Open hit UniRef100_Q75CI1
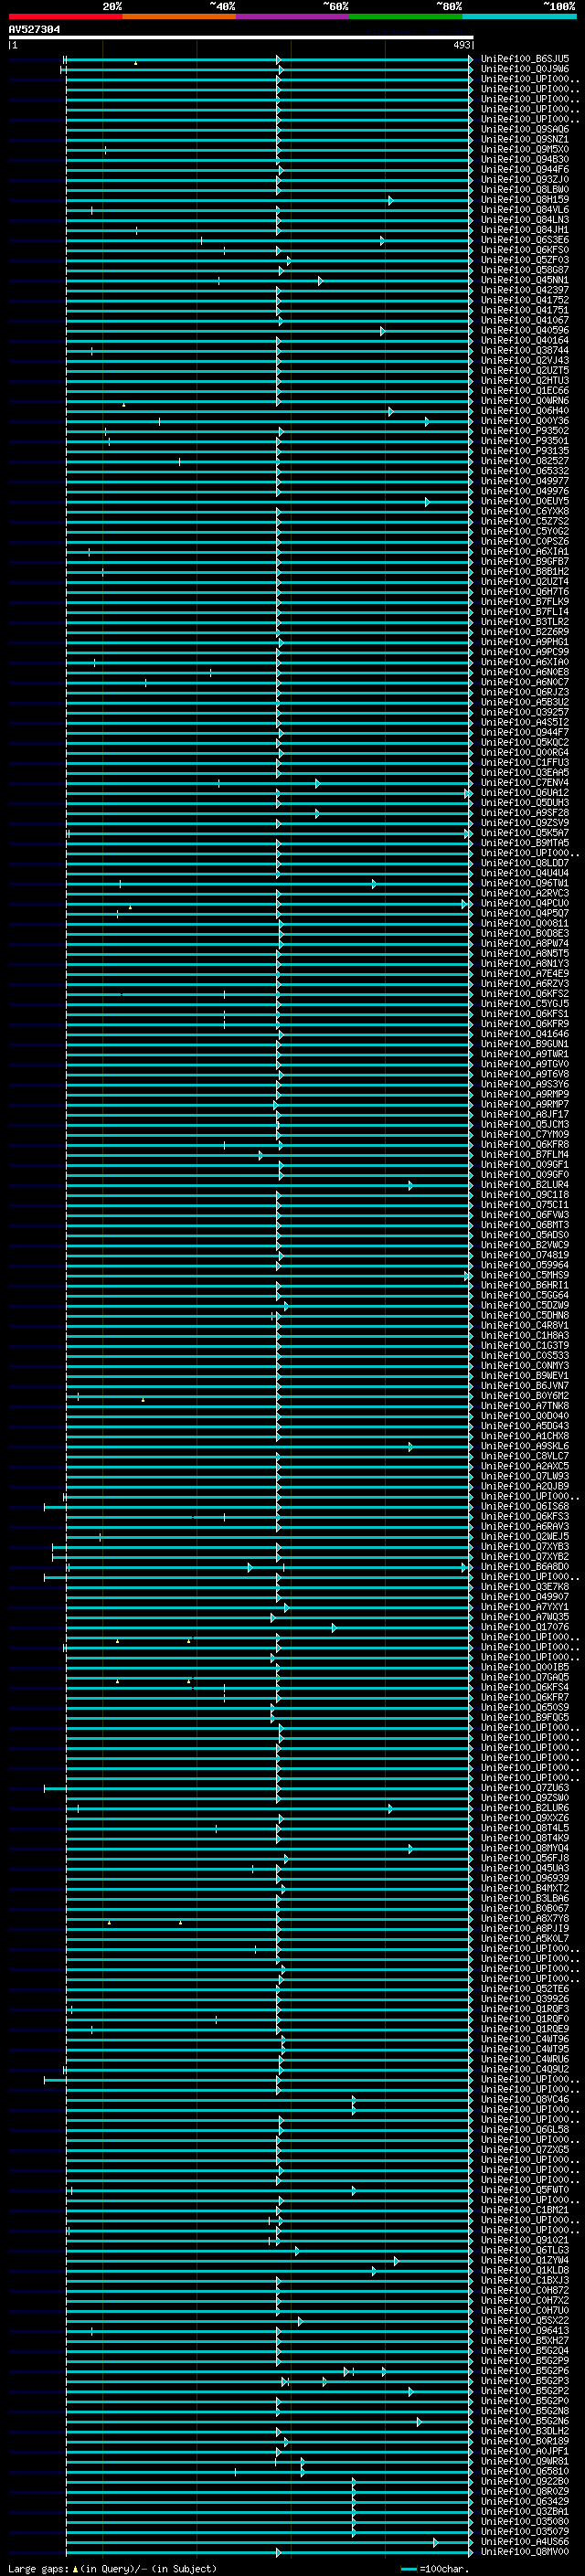The image size is (585, 2576). (525, 1205)
